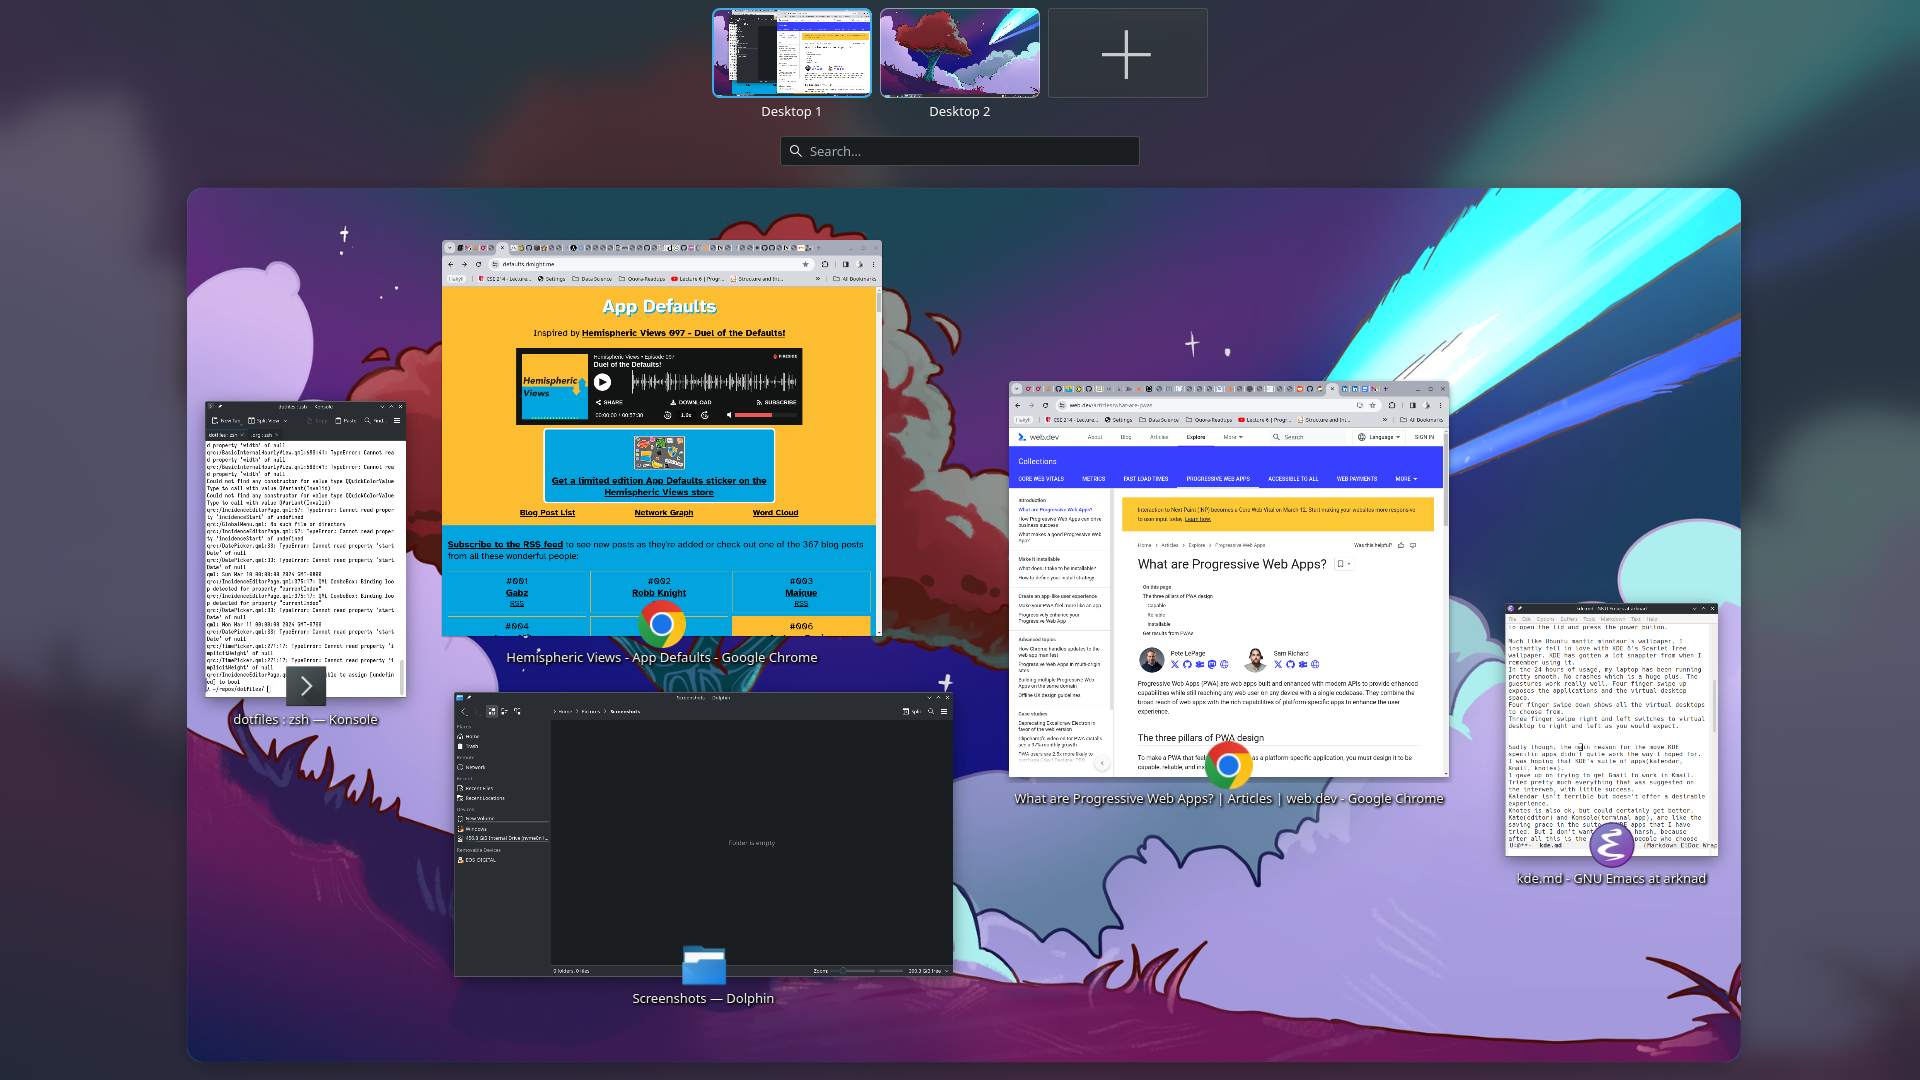The height and width of the screenshot is (1080, 1920).
Task: Switch to the Desktop 1 thumbnail
Action: 791,53
